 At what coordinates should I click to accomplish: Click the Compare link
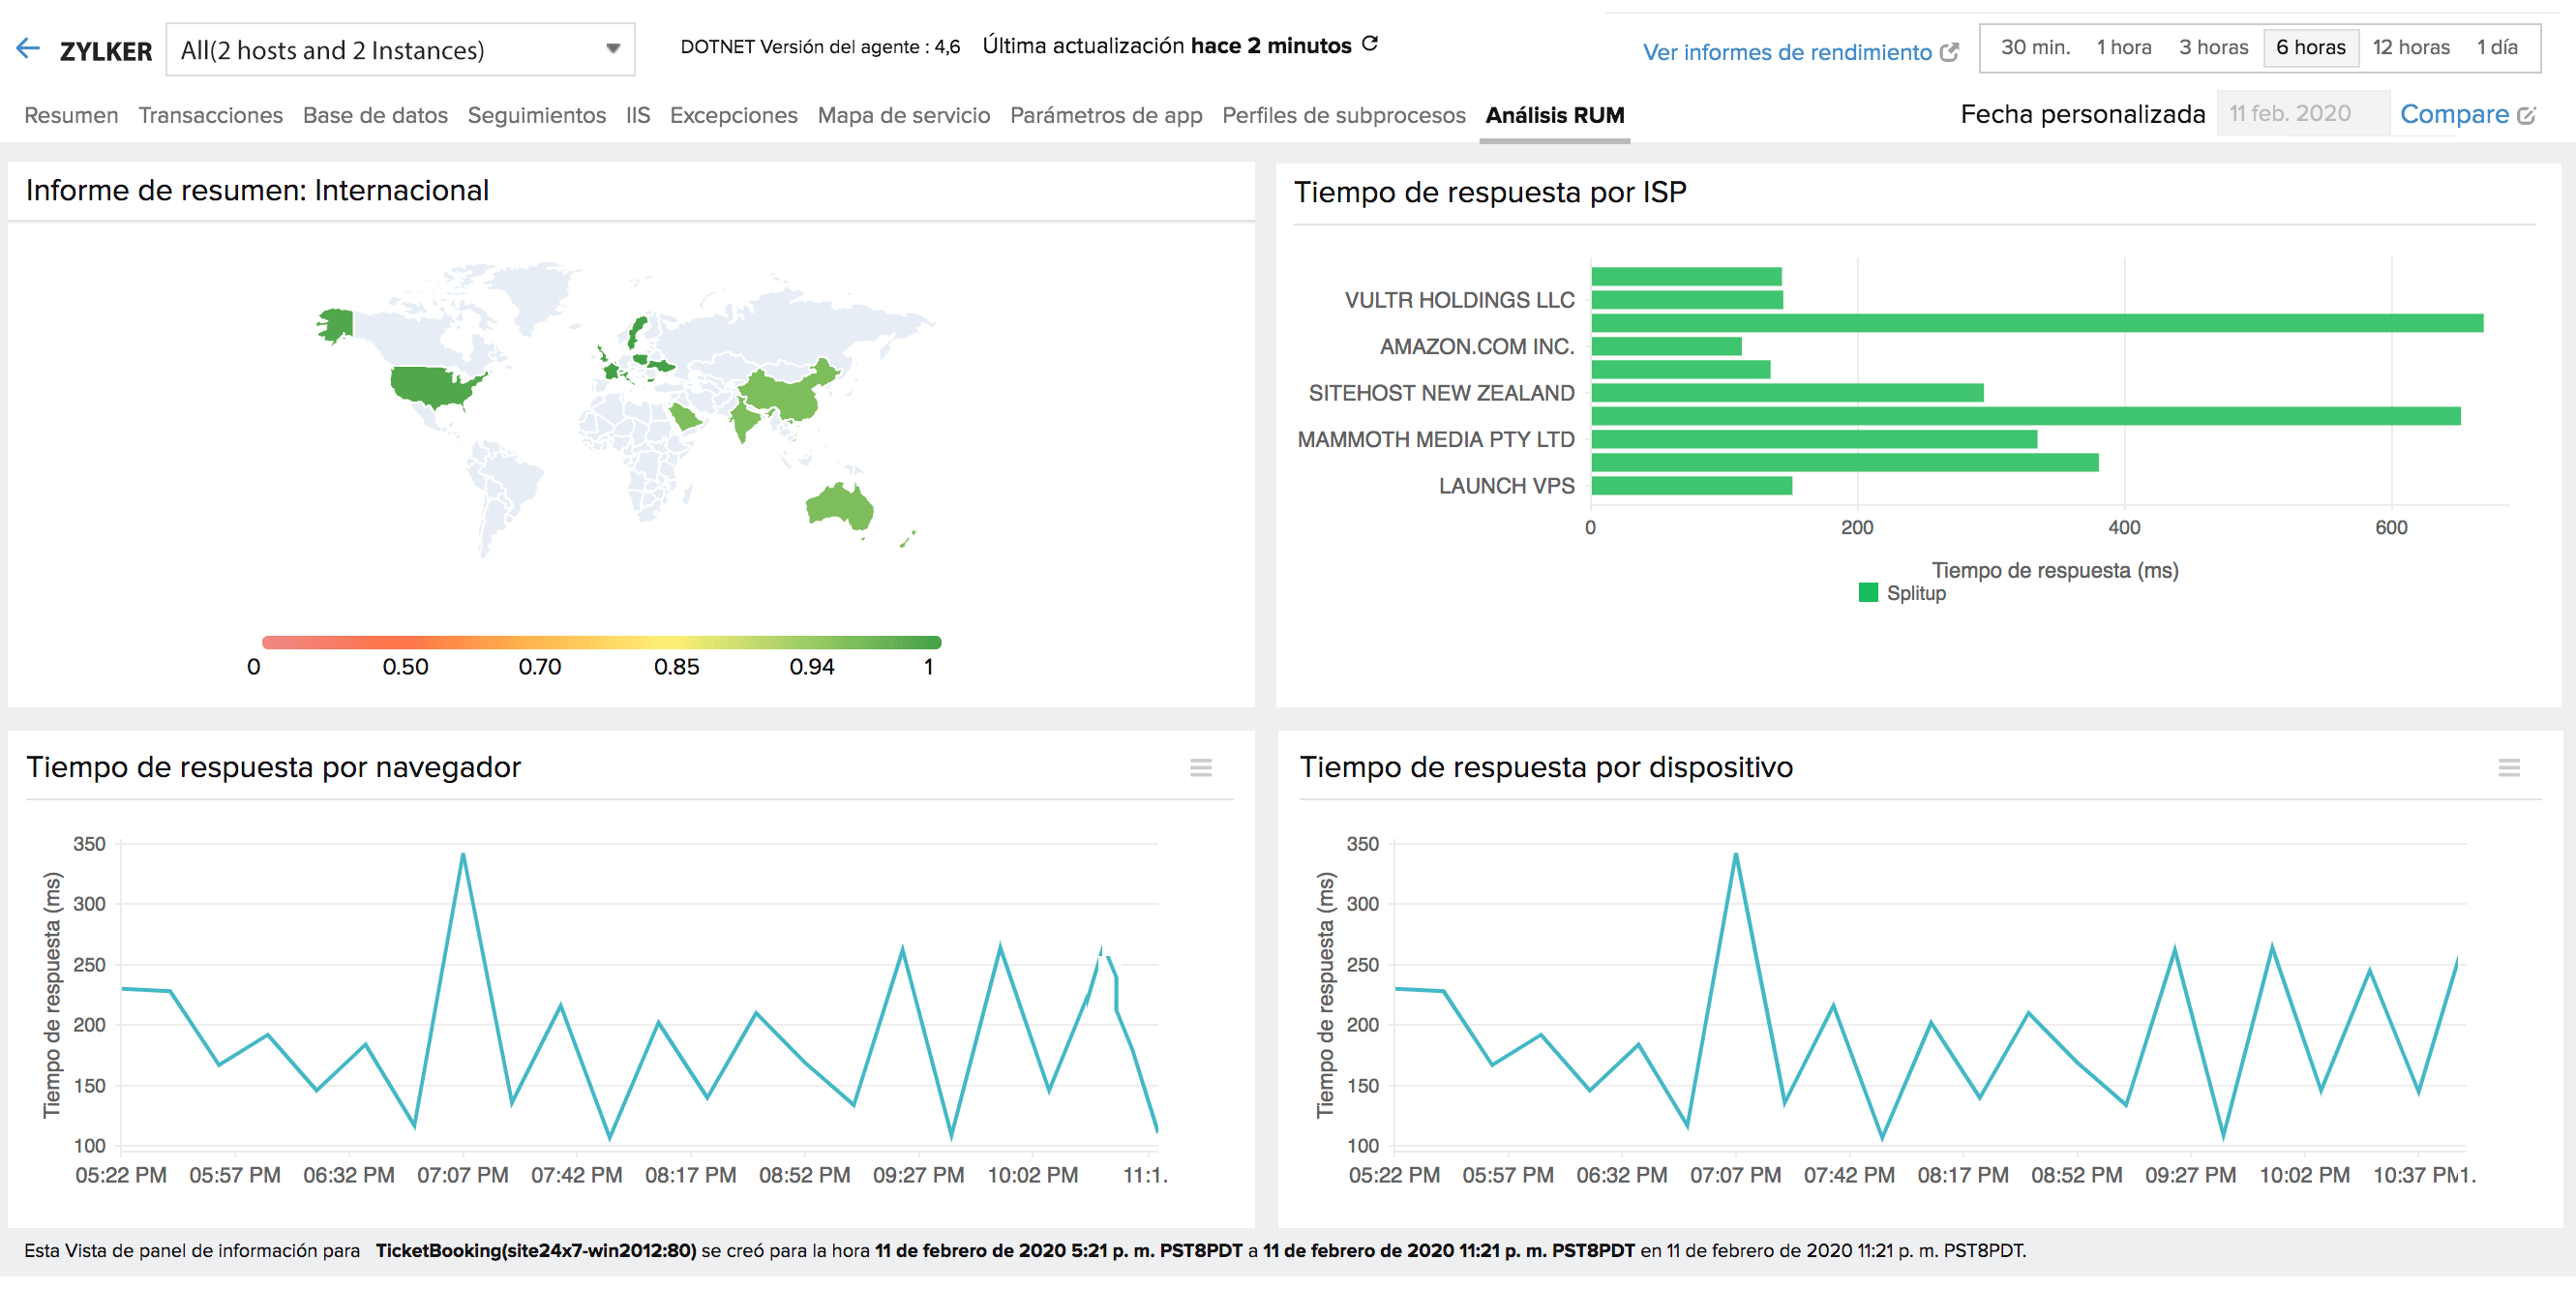click(2454, 114)
